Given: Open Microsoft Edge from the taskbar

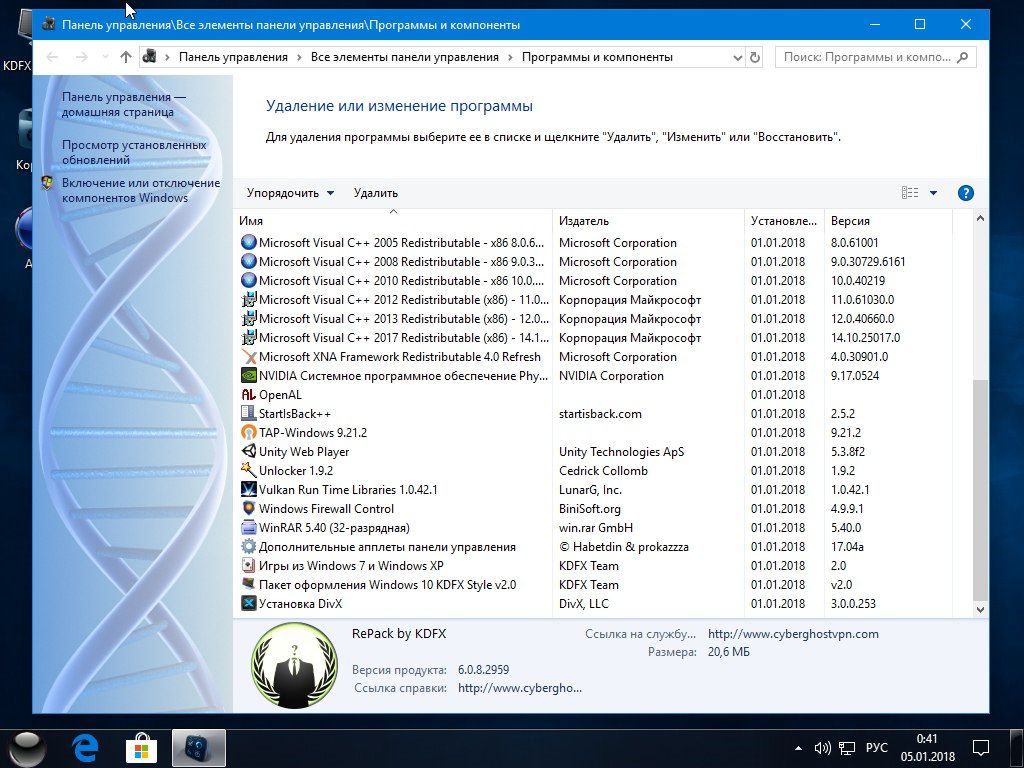Looking at the screenshot, I should point(87,747).
